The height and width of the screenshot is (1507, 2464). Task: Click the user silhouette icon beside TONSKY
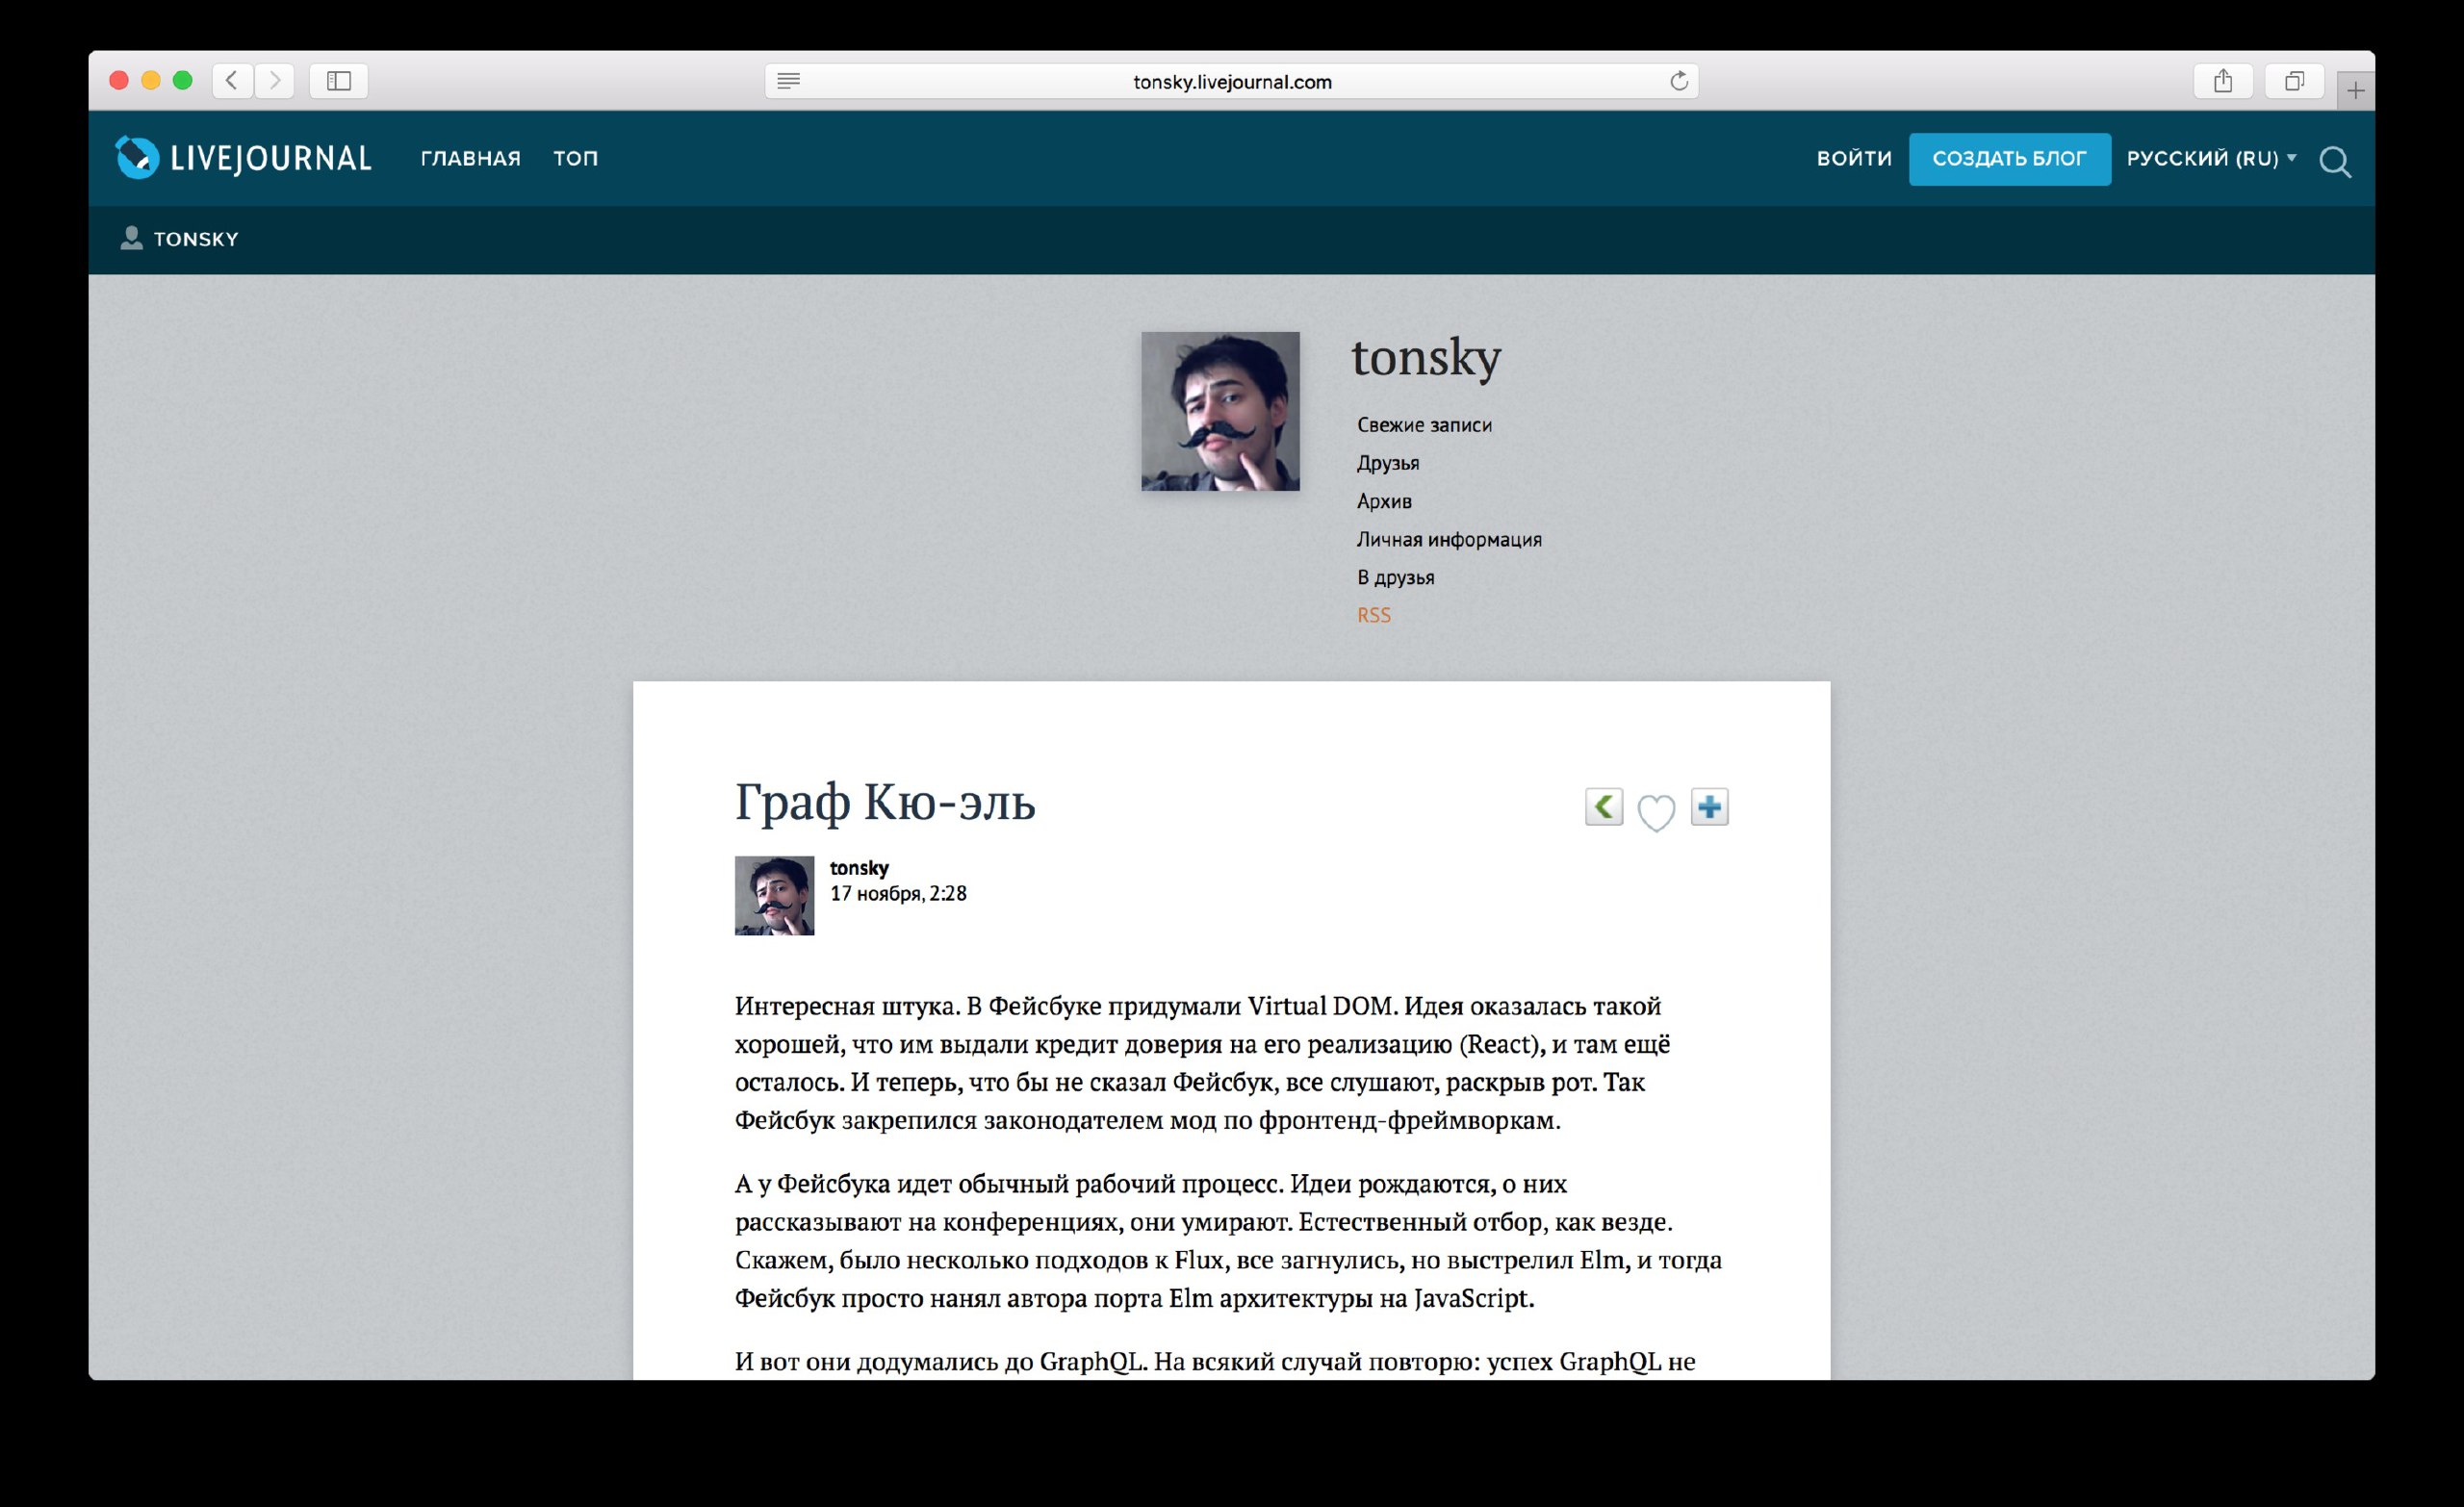click(x=131, y=238)
